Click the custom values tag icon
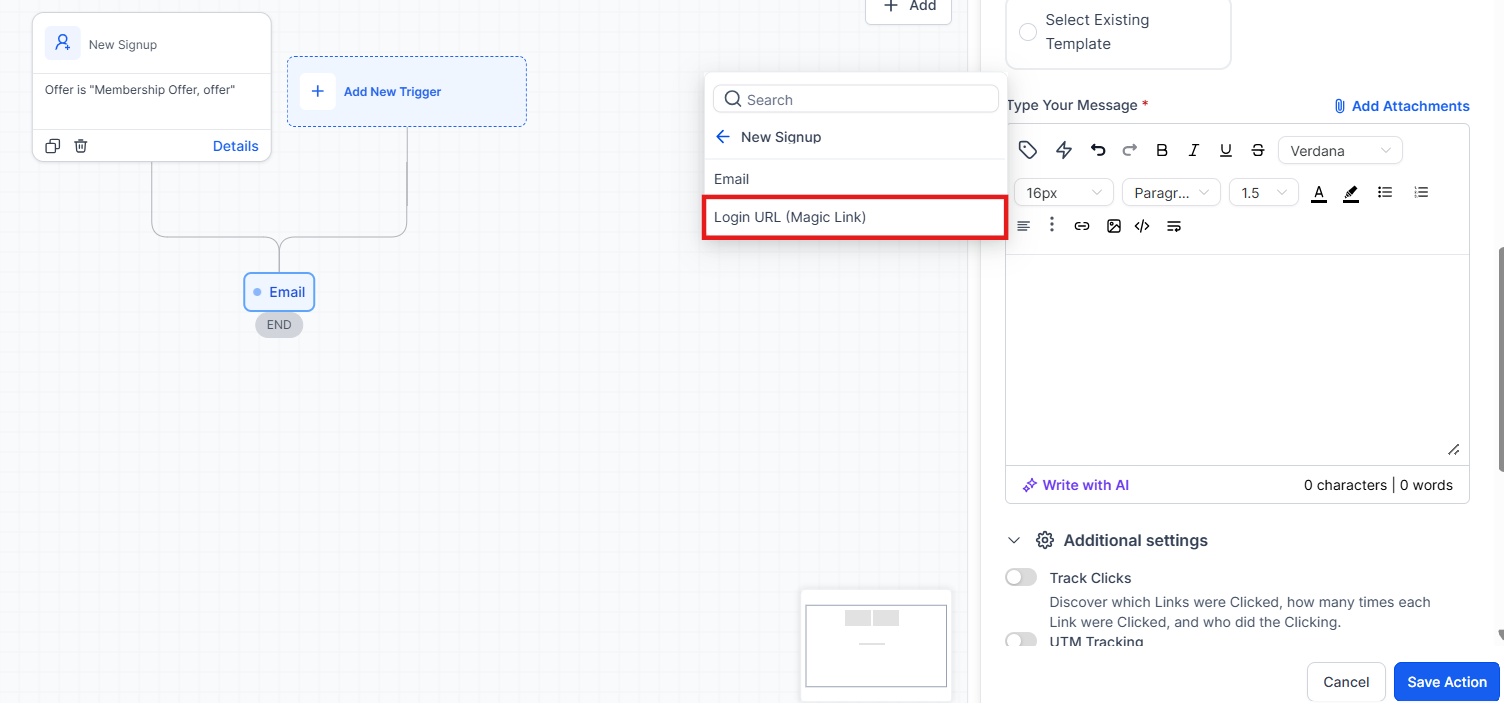This screenshot has height=703, width=1504. pos(1028,150)
